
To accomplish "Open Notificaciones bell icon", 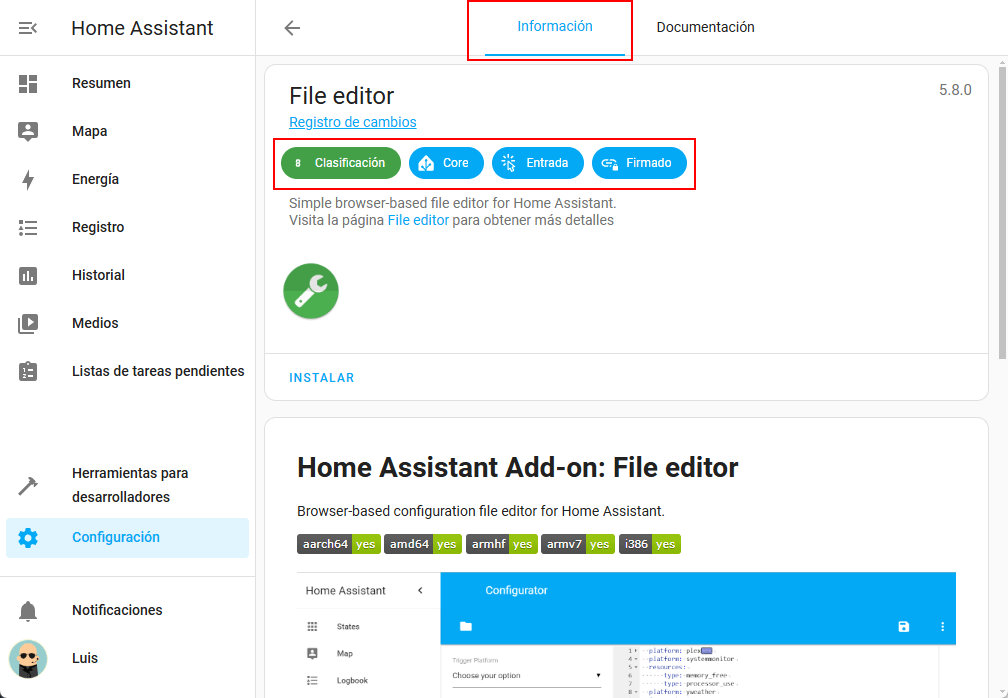I will tap(28, 610).
